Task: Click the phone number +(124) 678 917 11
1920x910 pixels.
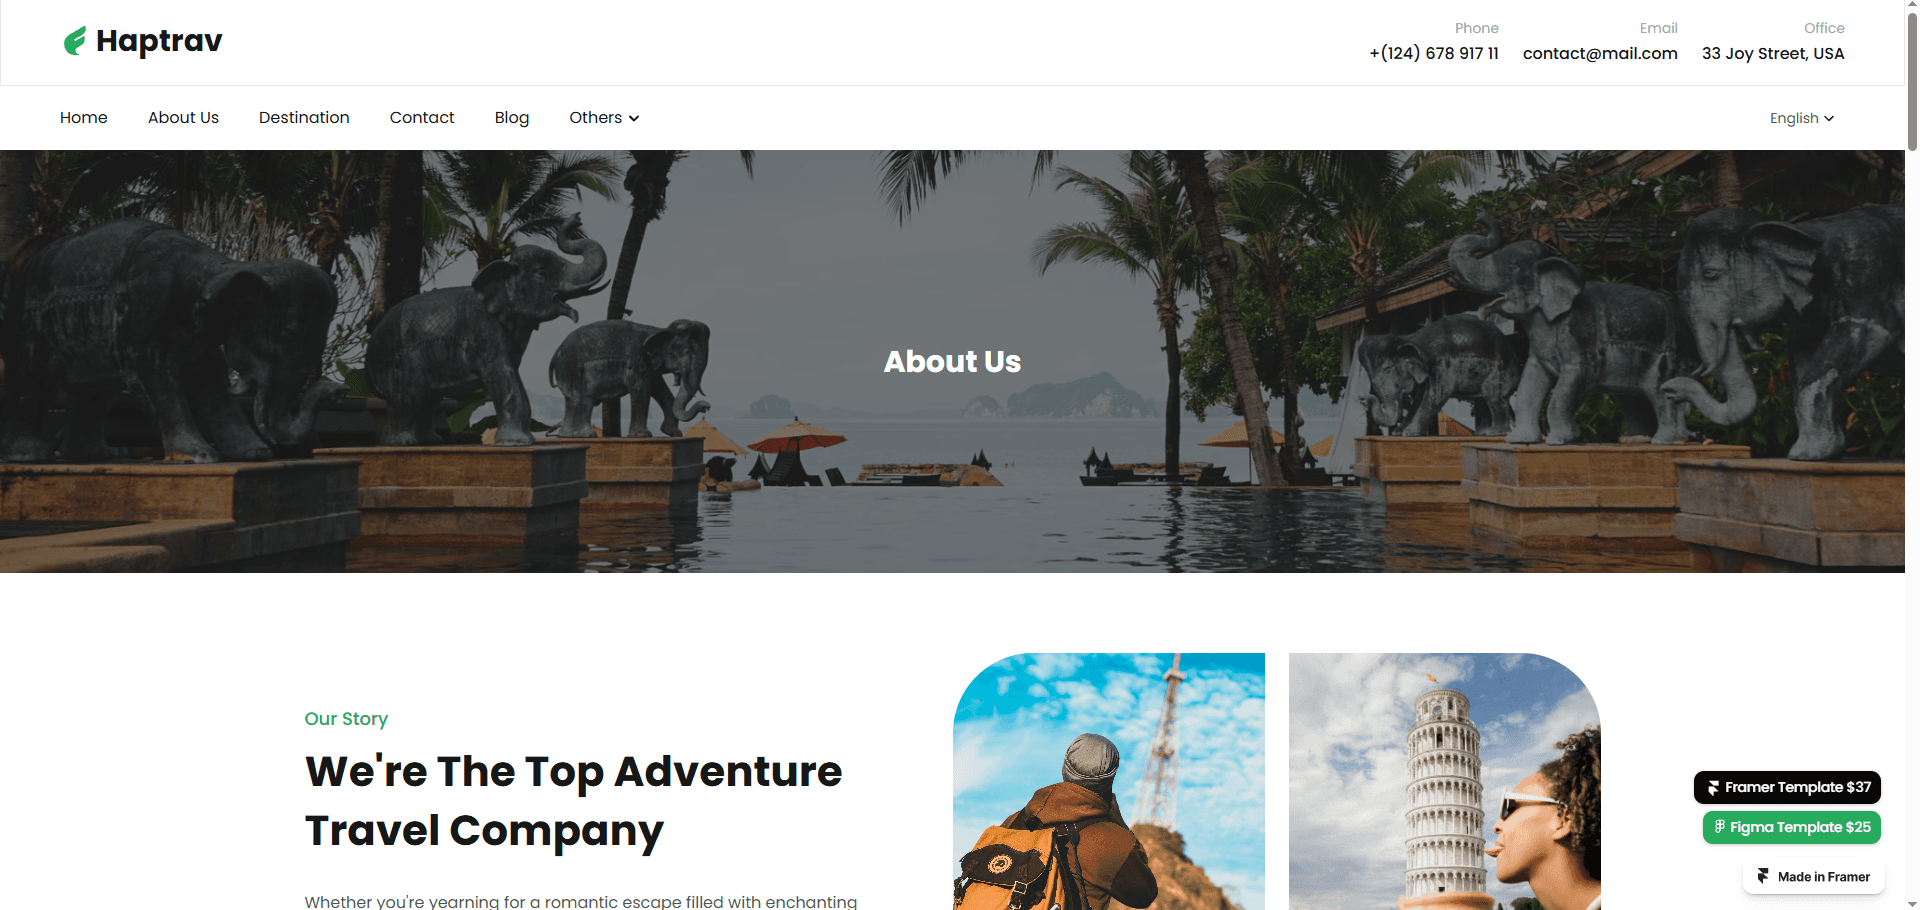Action: pyautogui.click(x=1434, y=53)
